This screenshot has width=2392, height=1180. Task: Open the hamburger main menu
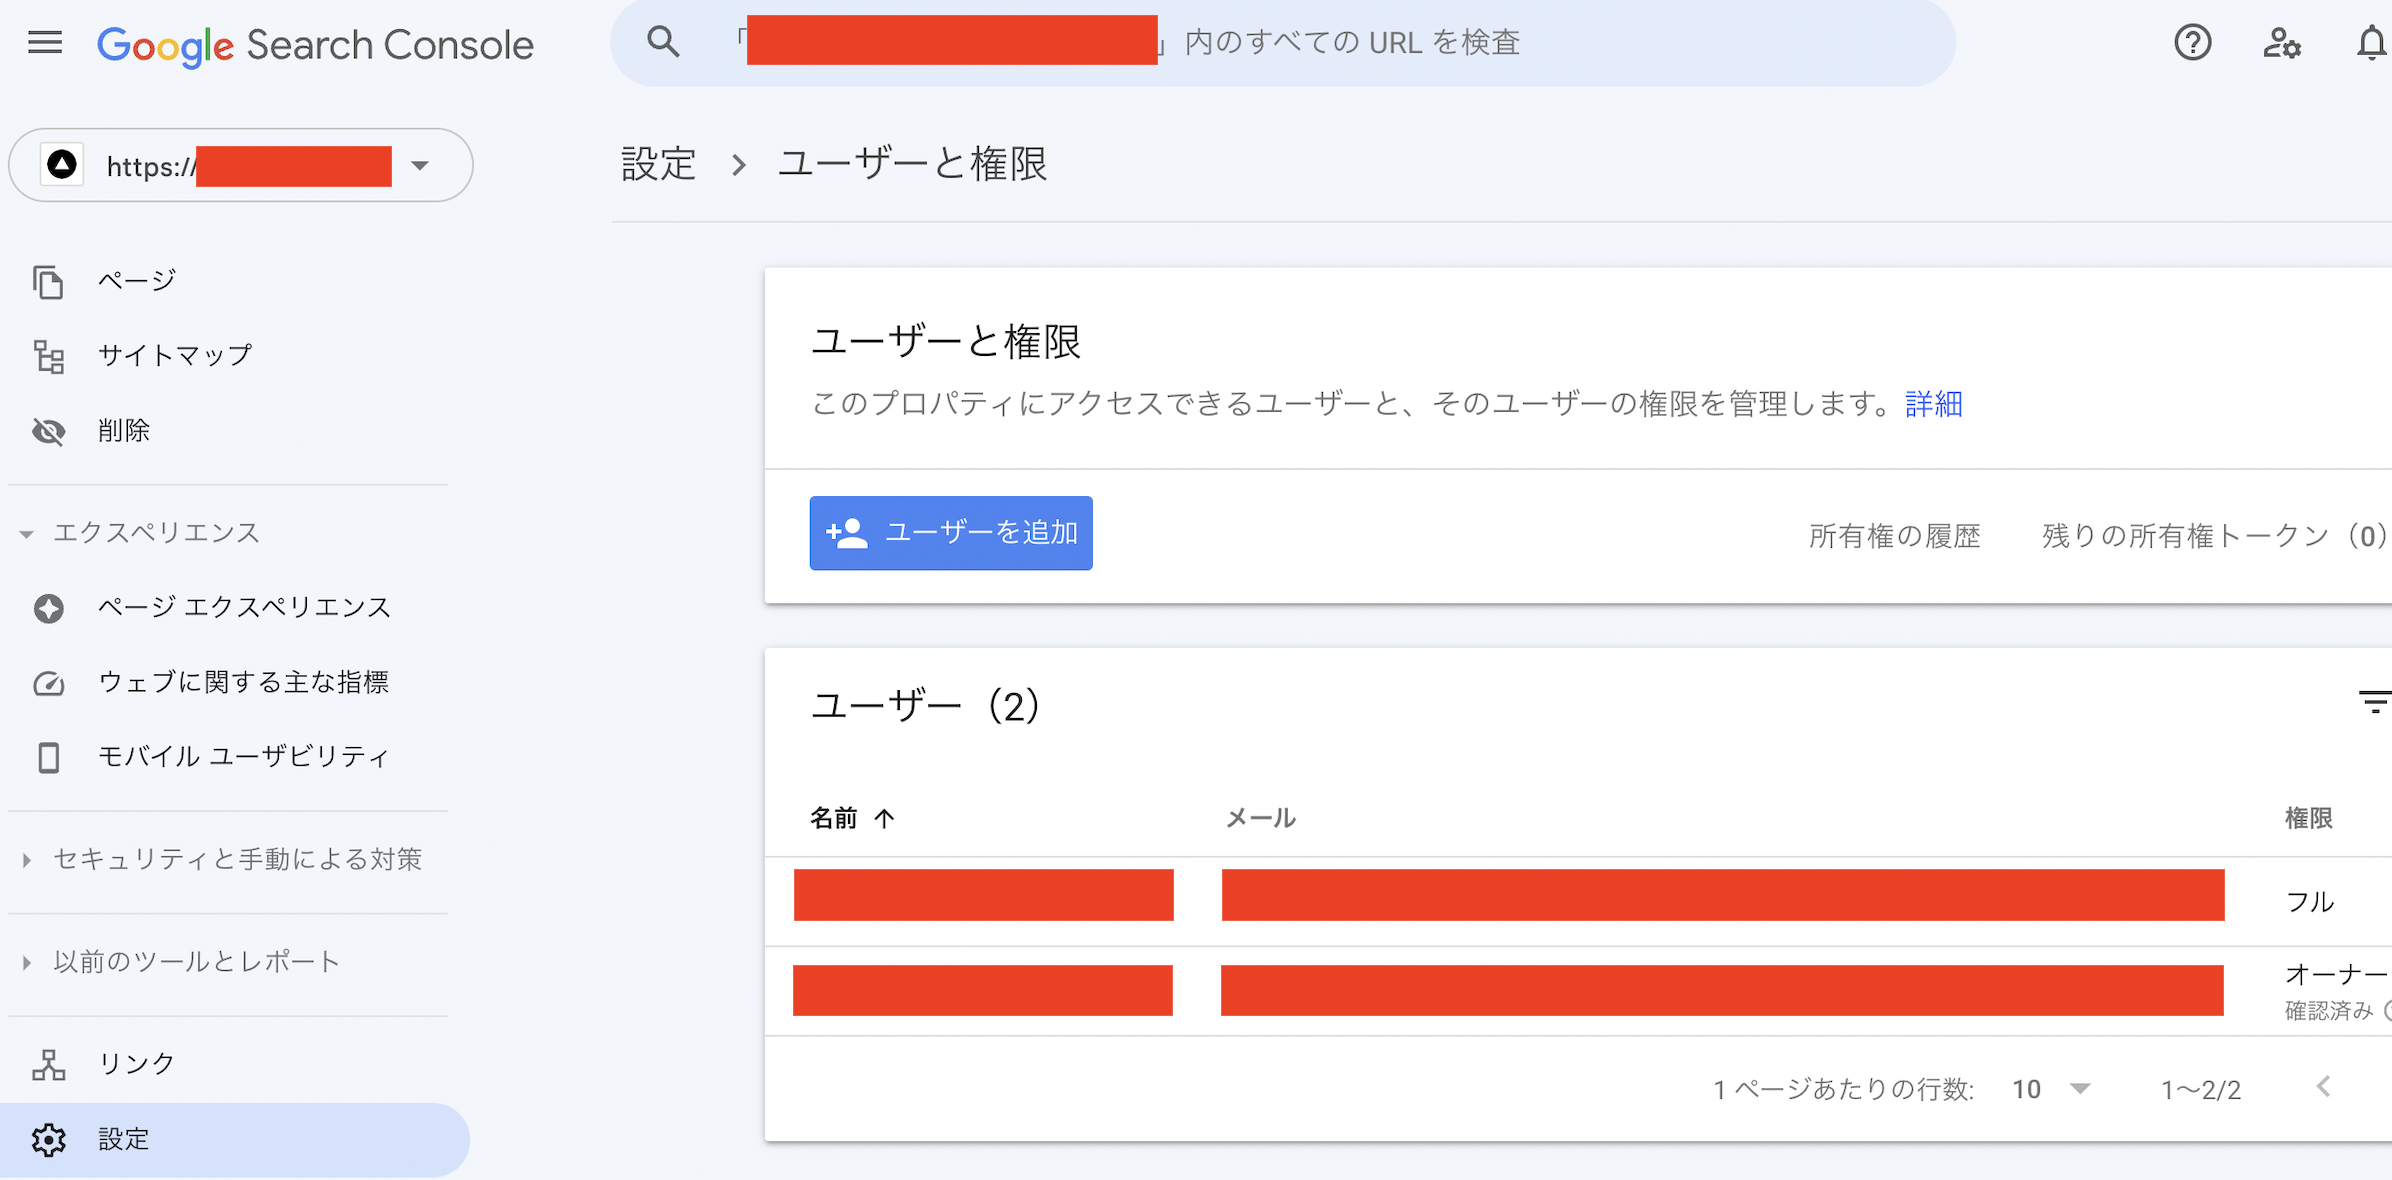[45, 43]
